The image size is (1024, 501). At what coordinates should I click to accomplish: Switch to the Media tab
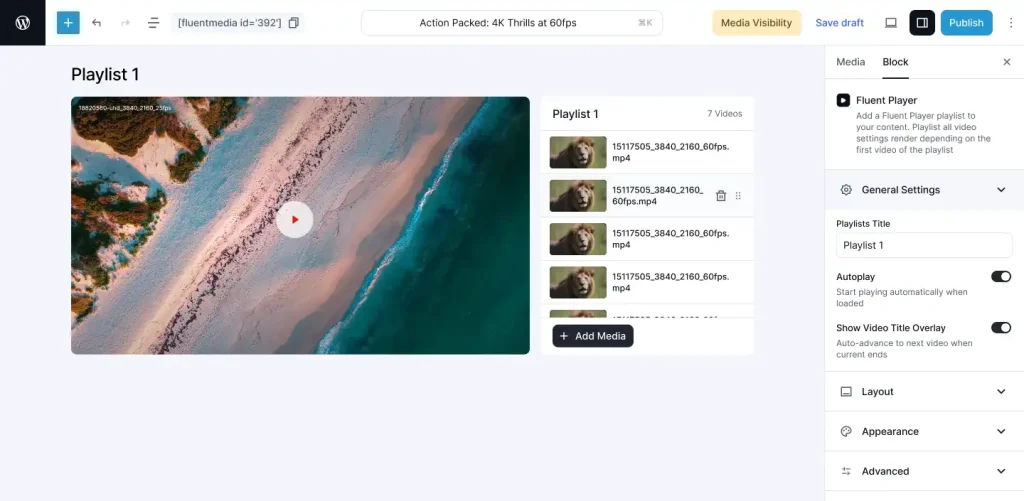(x=850, y=62)
